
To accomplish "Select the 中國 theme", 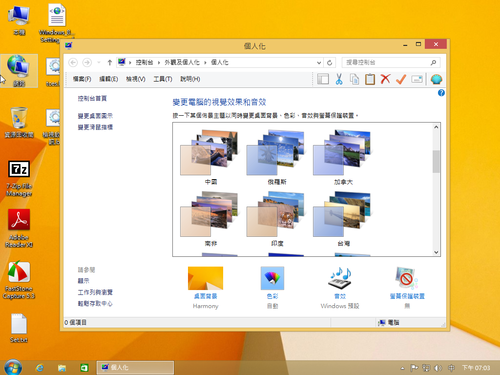I will click(210, 157).
